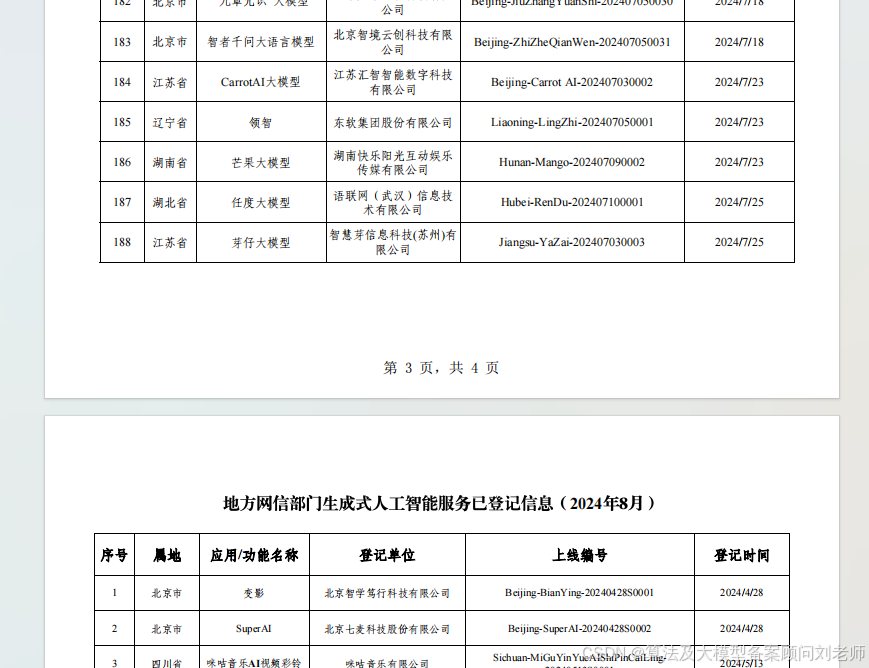Click the 登记时间 column header
The width and height of the screenshot is (869, 668).
click(x=742, y=555)
